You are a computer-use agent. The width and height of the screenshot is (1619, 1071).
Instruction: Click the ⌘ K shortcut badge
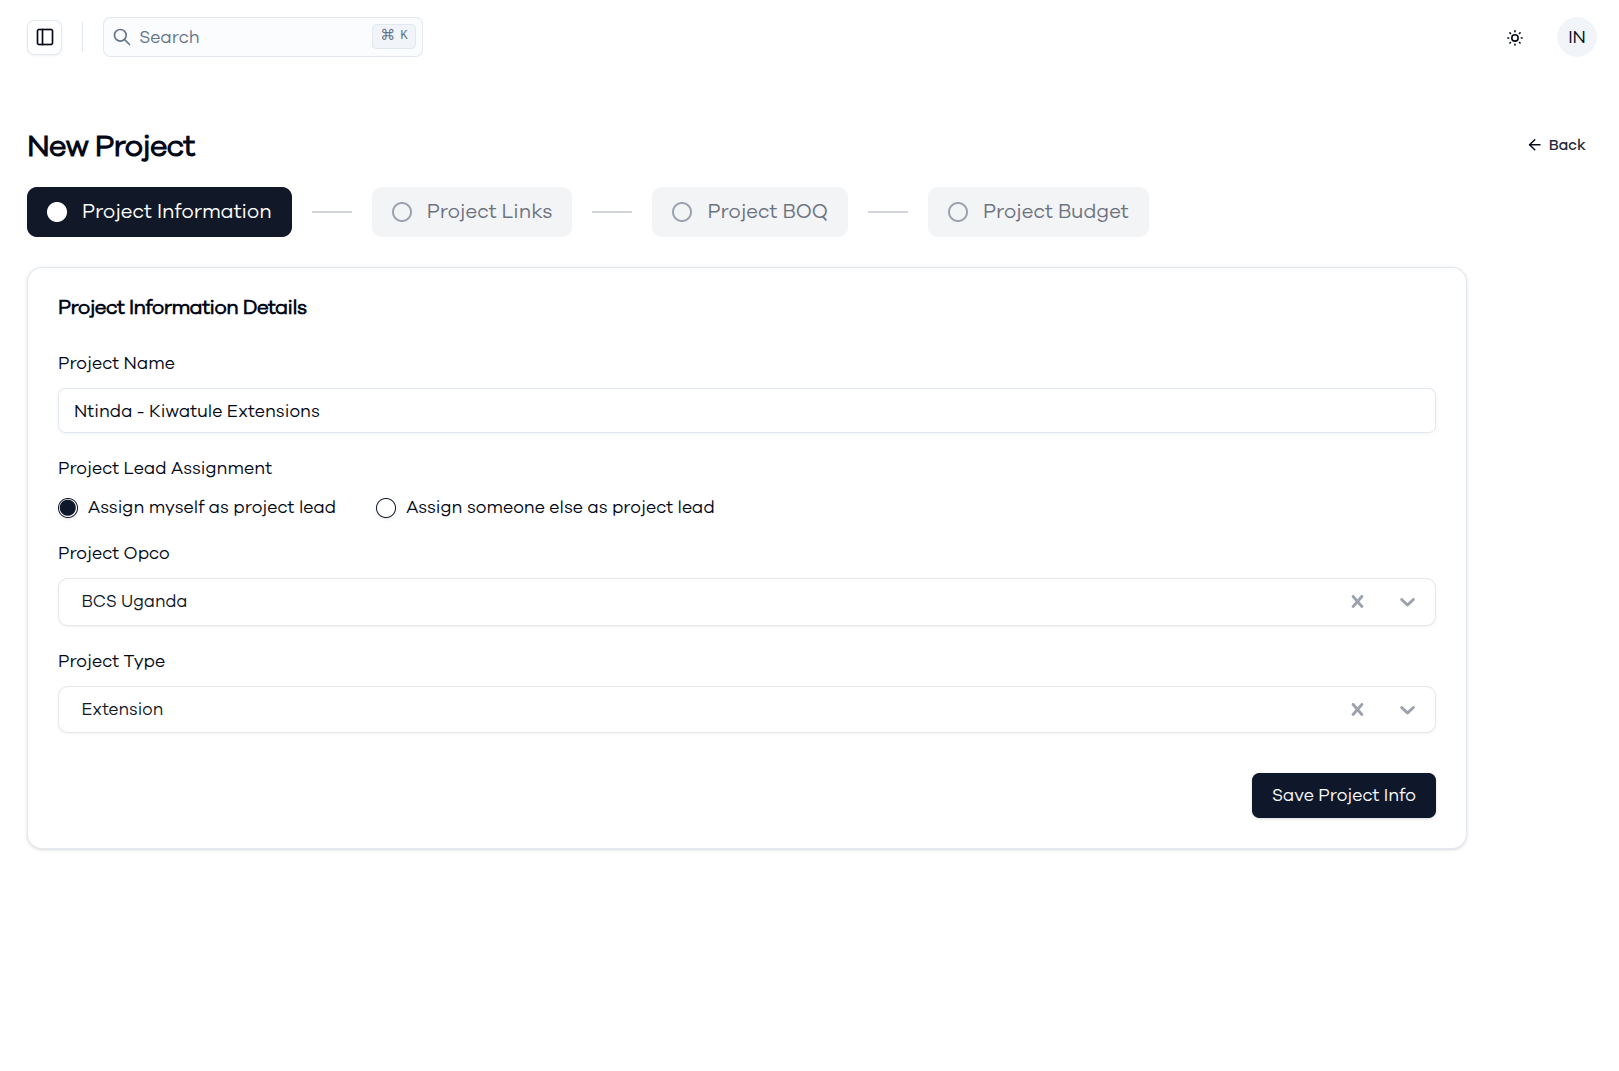click(394, 36)
